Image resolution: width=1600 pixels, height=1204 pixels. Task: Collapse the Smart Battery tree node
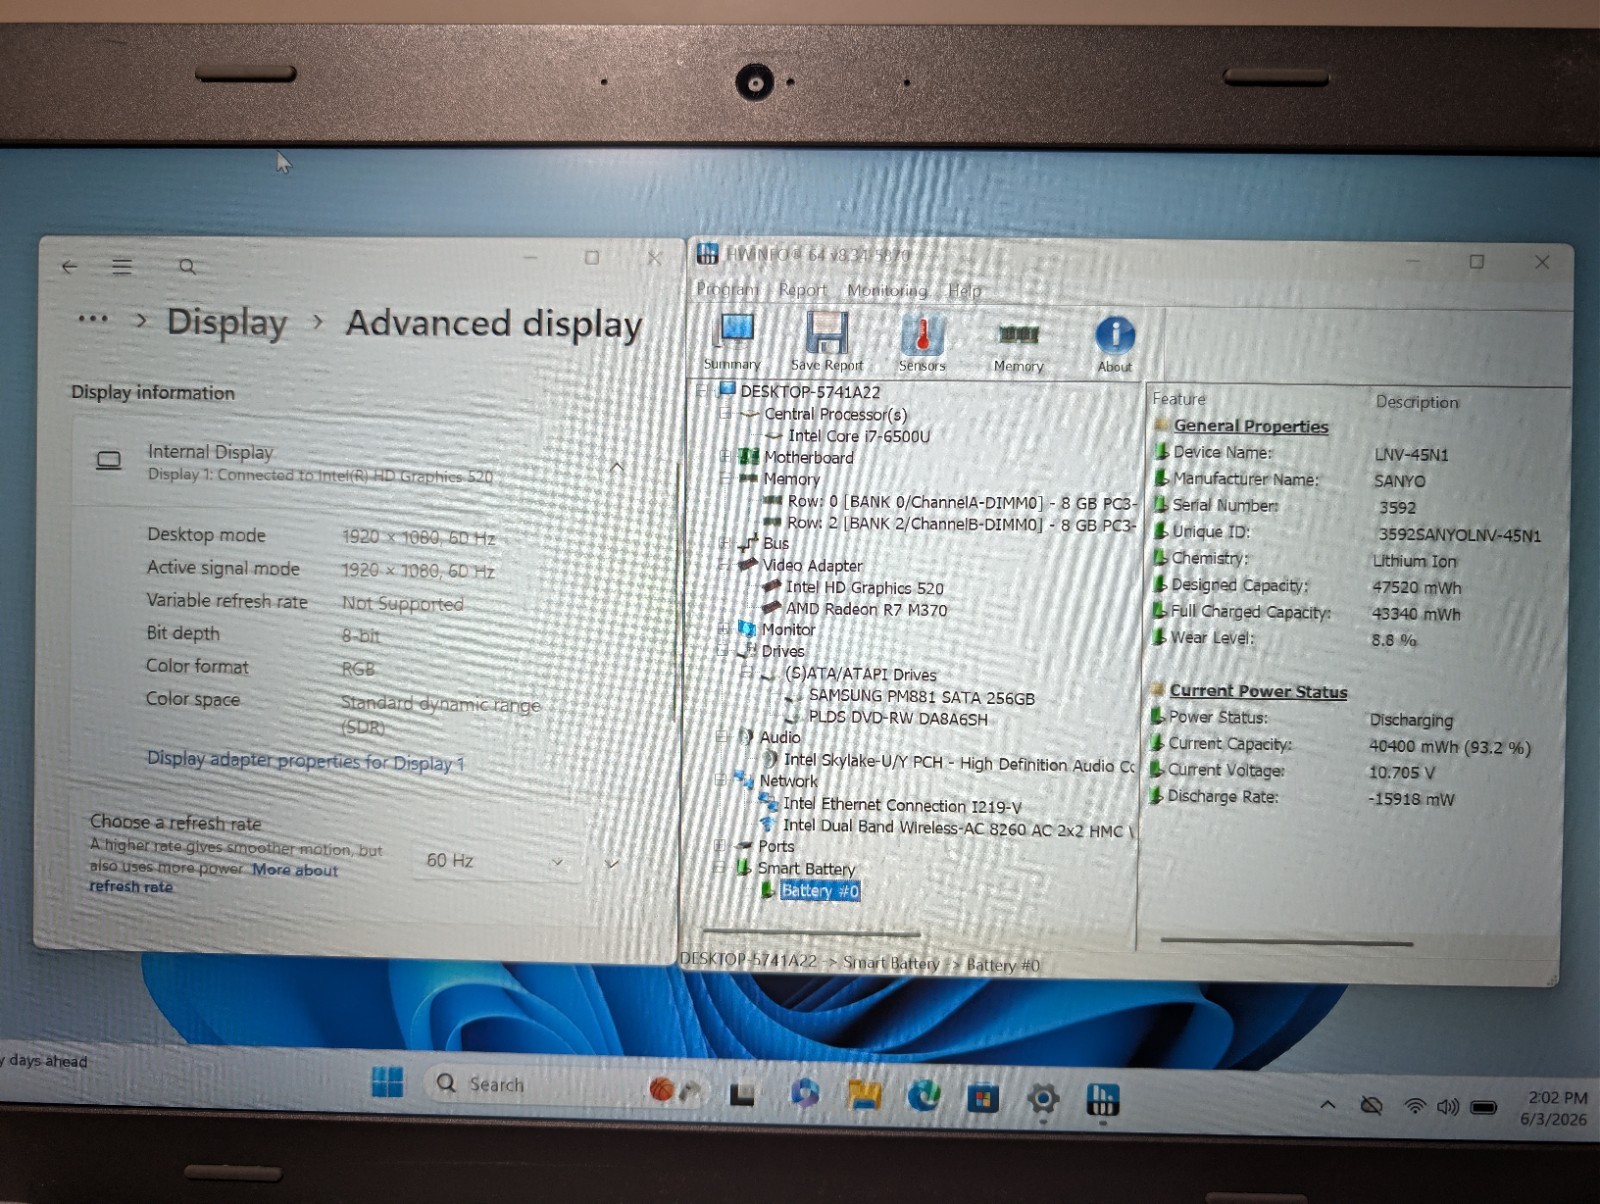718,867
